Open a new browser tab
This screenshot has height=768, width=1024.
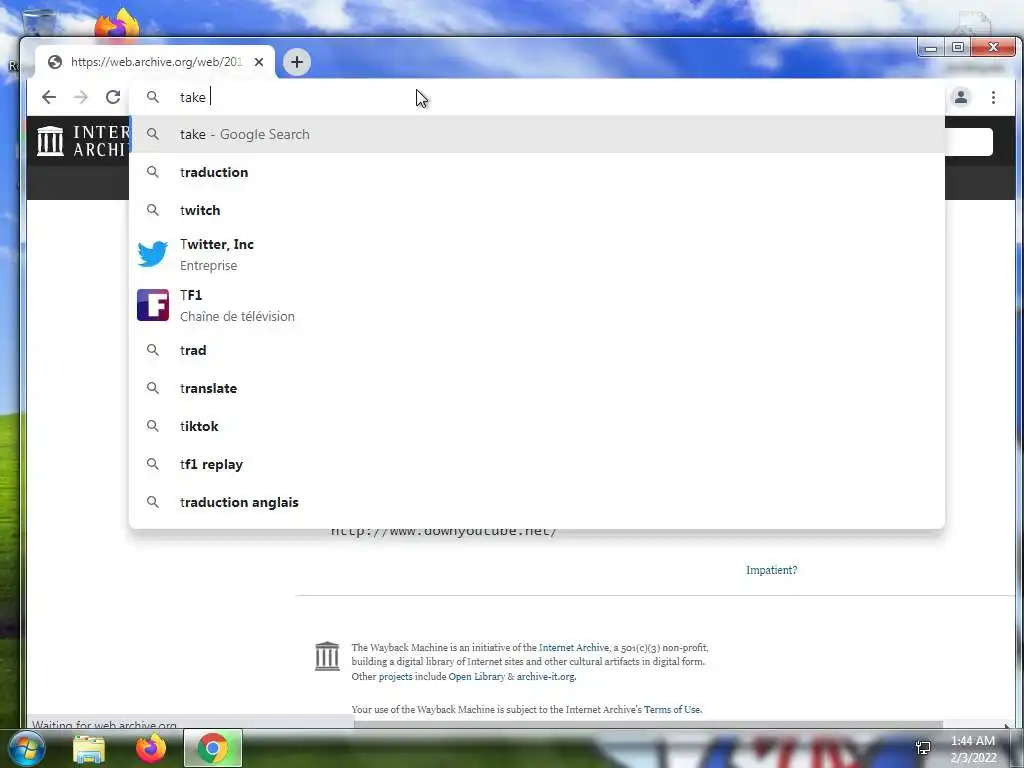pos(296,62)
